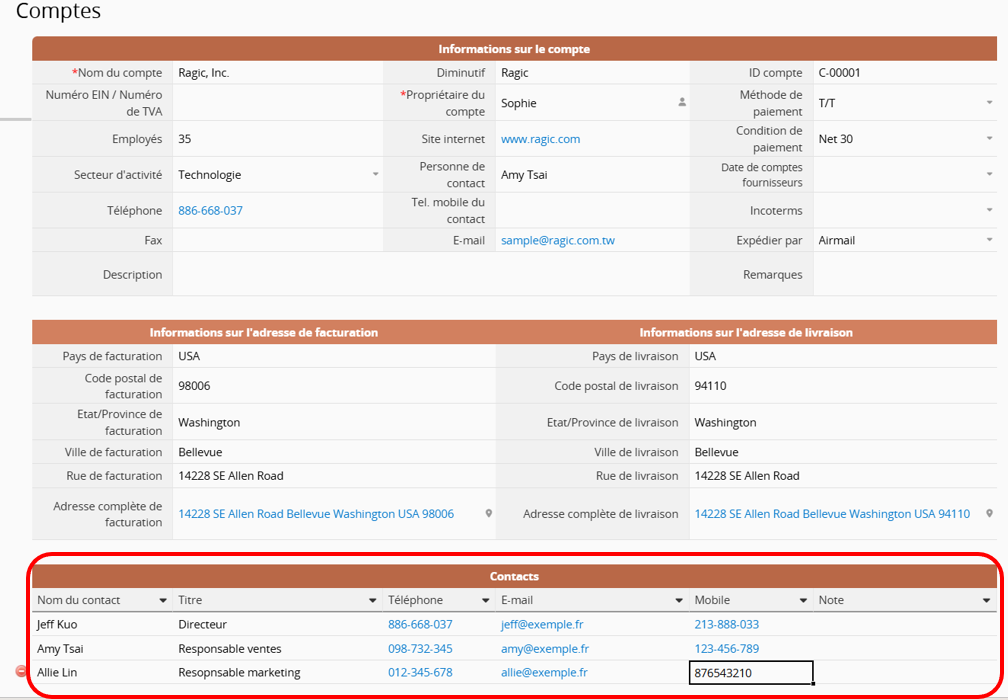
Task: Click the Mobile field containing 876543210
Action: 750,673
